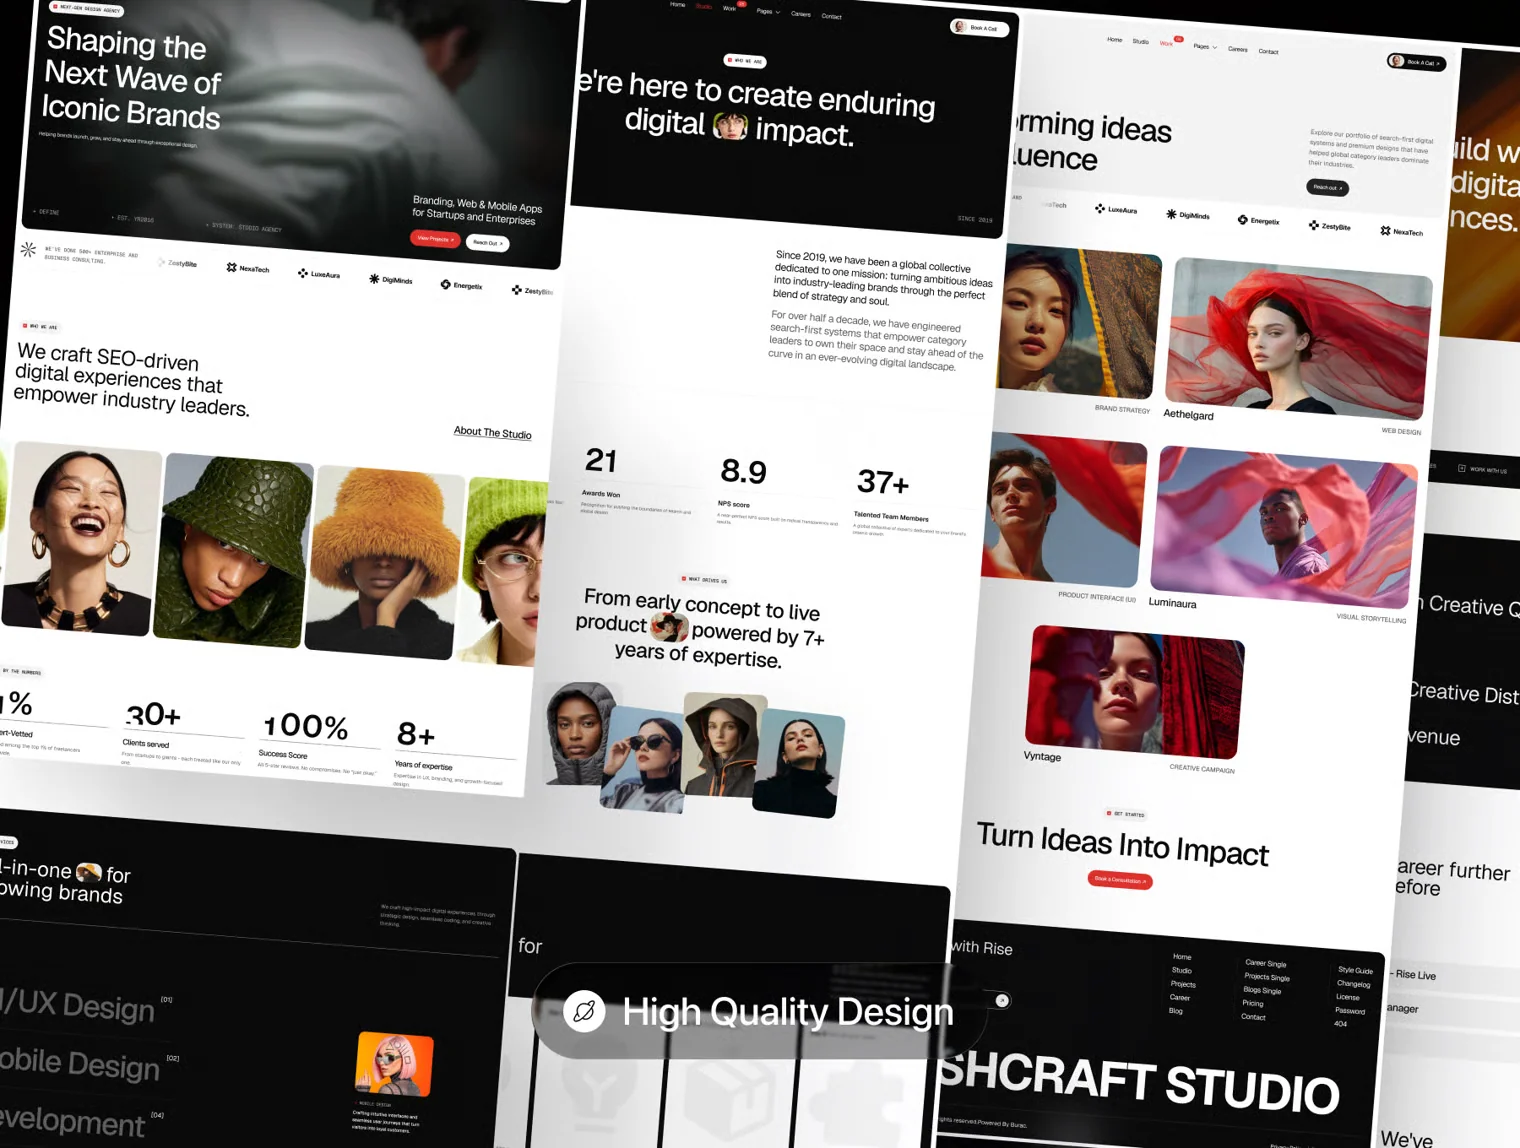Click the pink-haired character thumbnail

coord(395,1064)
